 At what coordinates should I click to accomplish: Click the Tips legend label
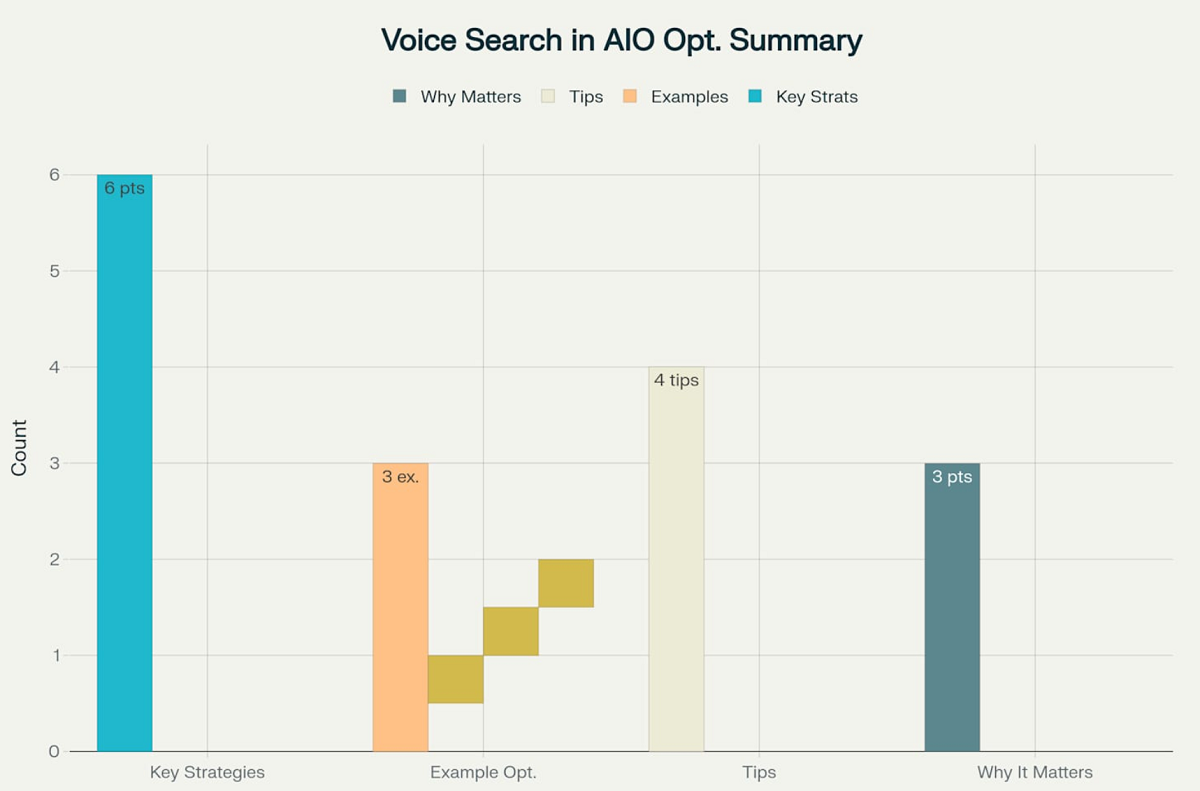[586, 97]
